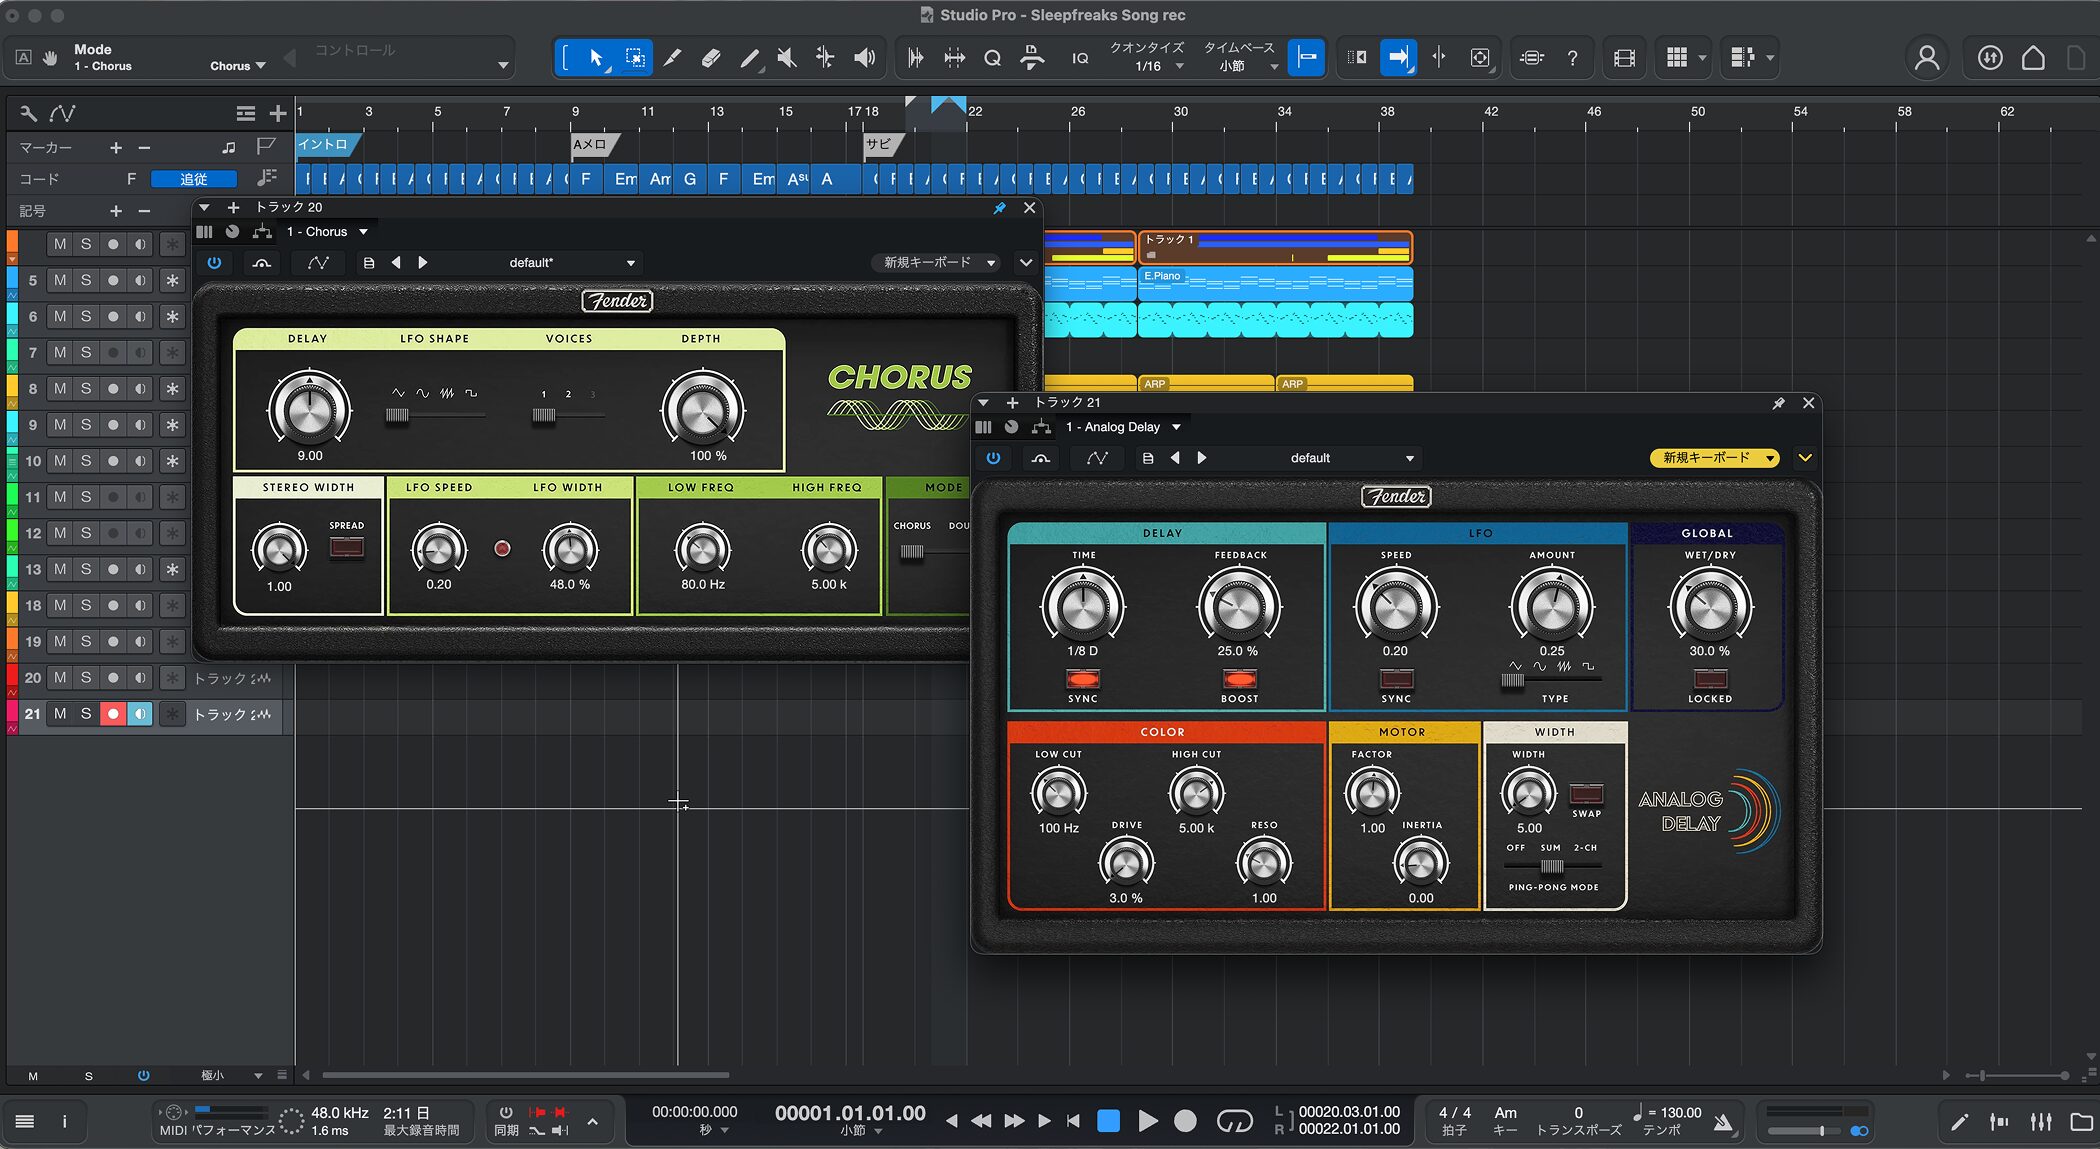
Task: Expand the '1 - Chorus' device selector
Action: tap(328, 232)
